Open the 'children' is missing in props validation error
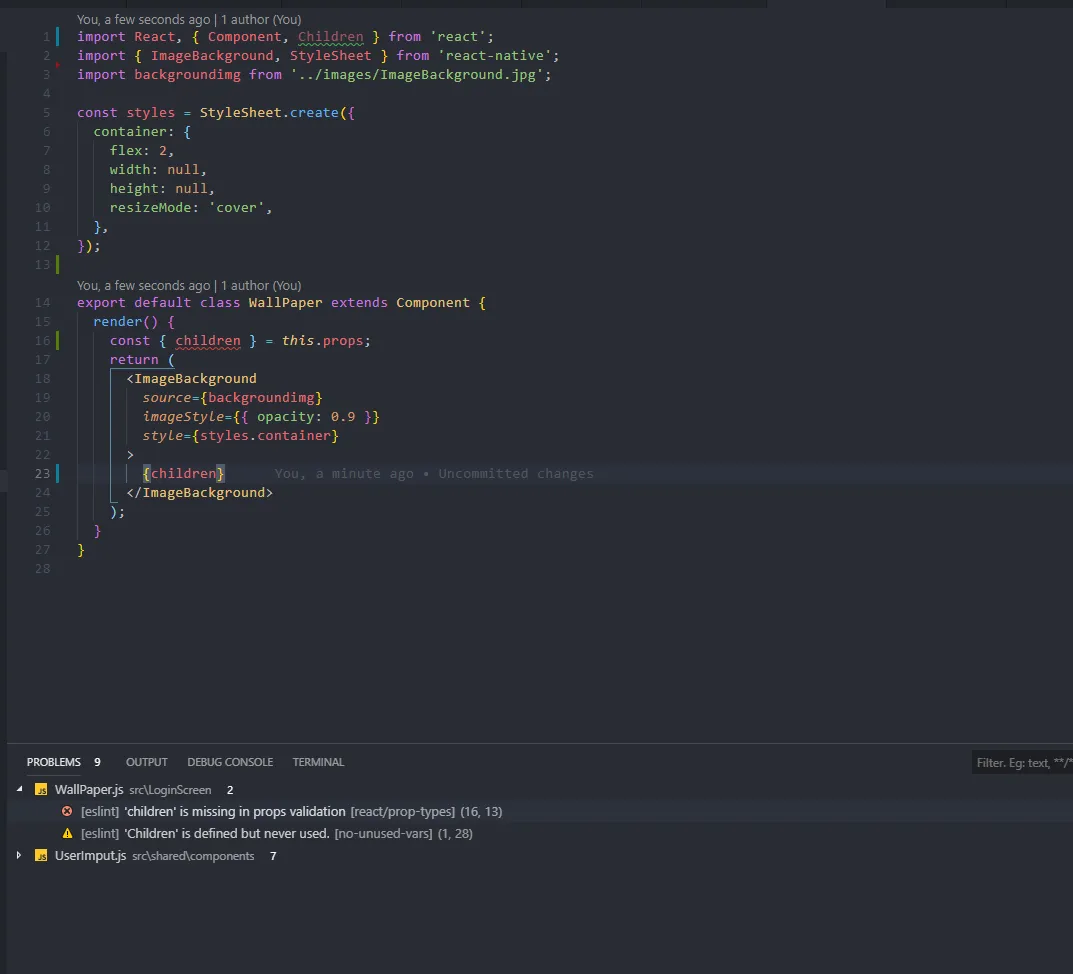Image resolution: width=1073 pixels, height=974 pixels. pyautogui.click(x=292, y=812)
